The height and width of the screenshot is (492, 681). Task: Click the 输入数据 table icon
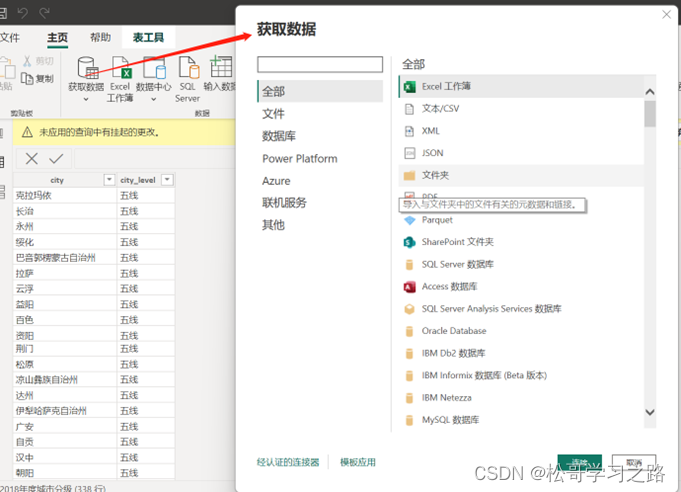coord(221,67)
